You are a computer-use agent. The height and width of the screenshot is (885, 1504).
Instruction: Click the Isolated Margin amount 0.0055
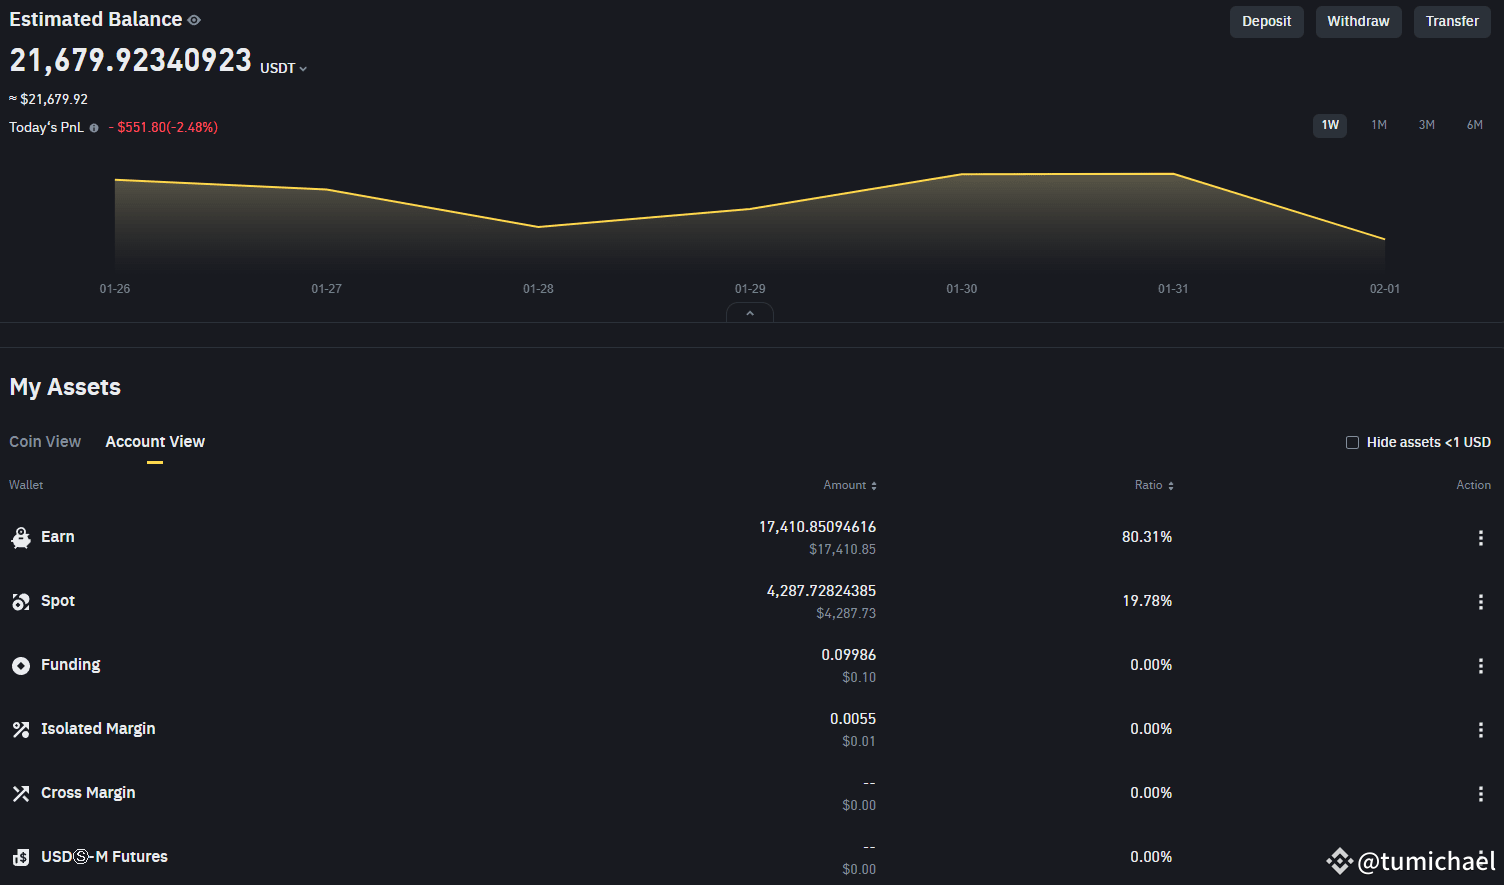tap(853, 719)
